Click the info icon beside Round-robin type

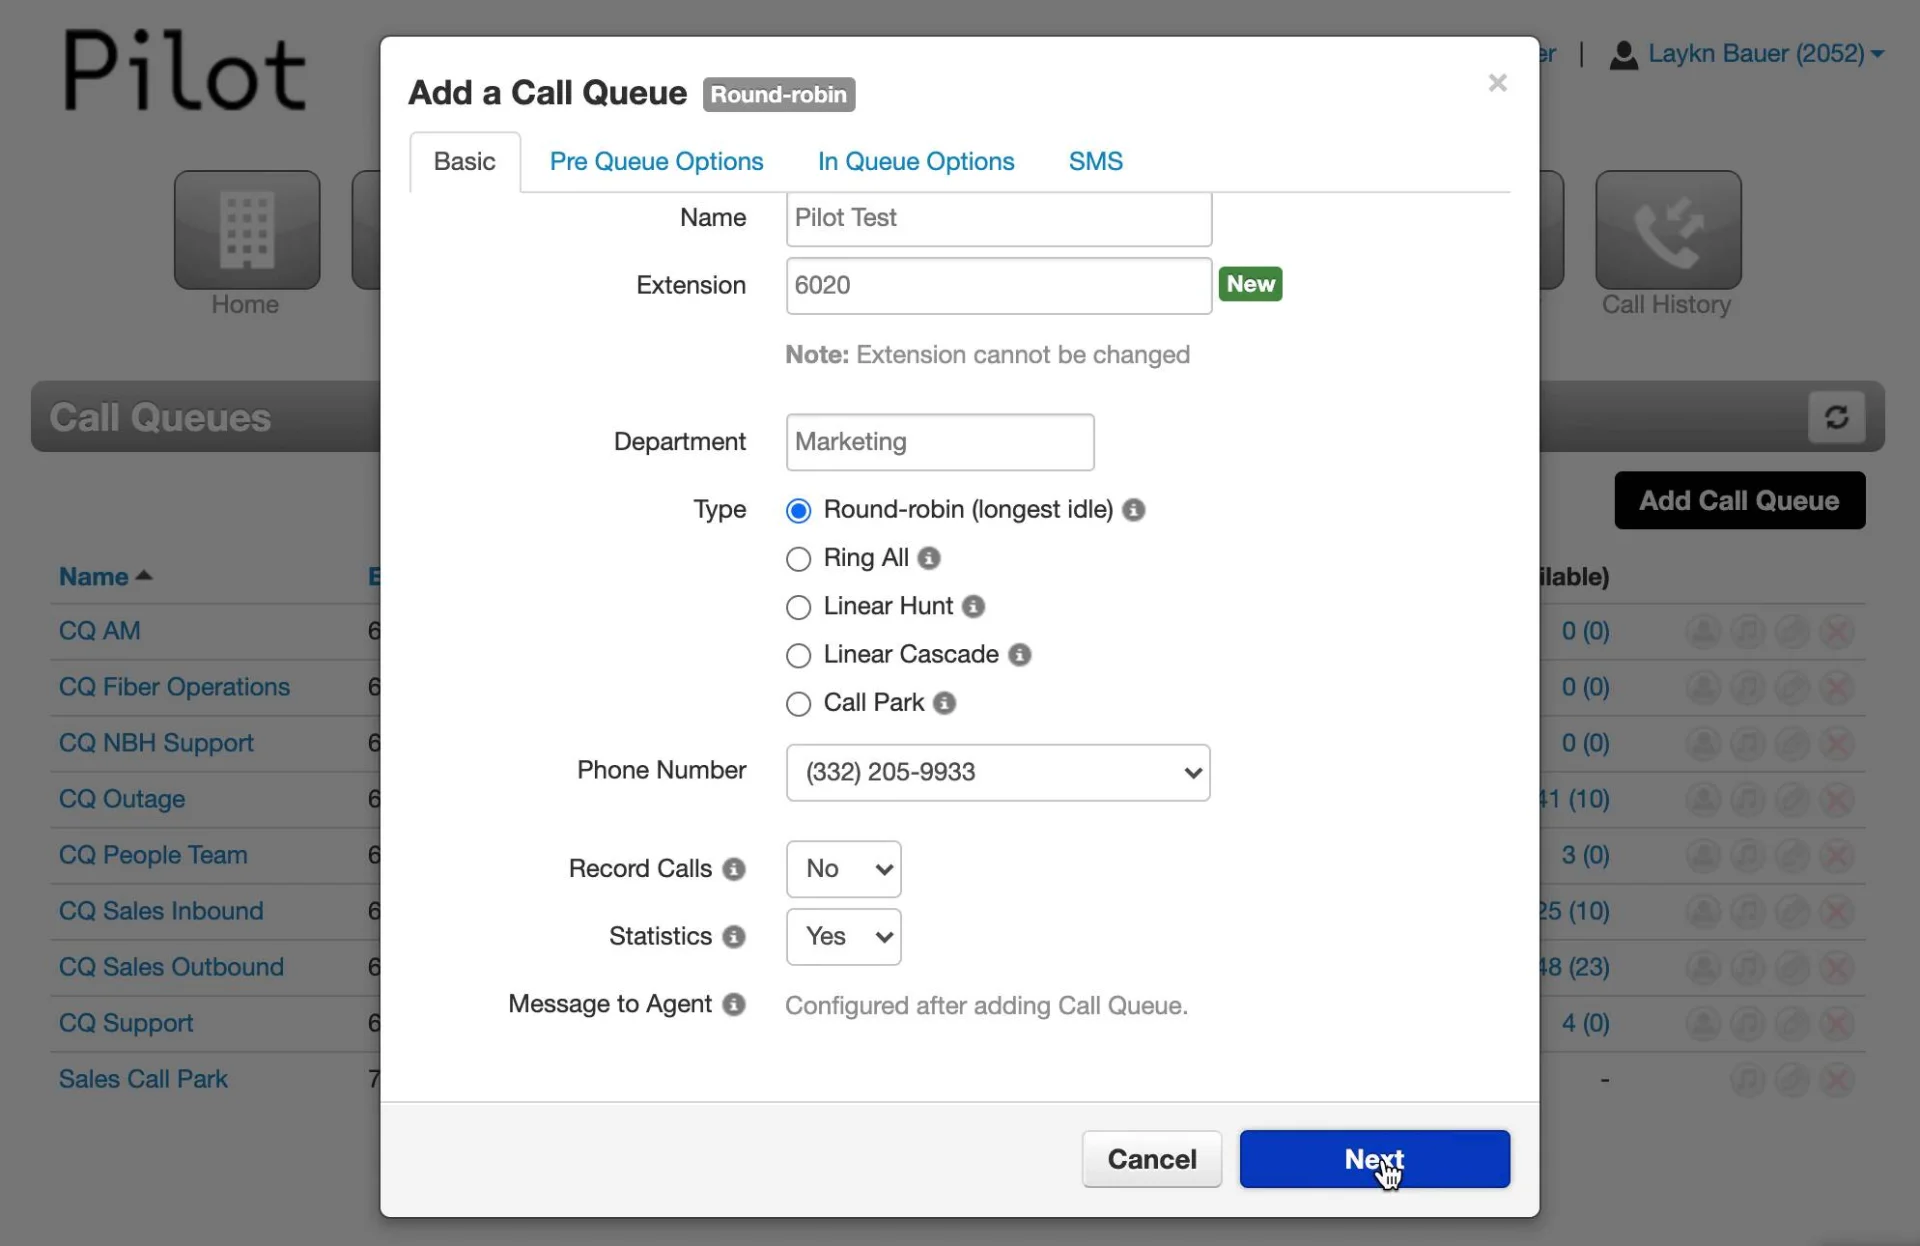pos(1133,510)
